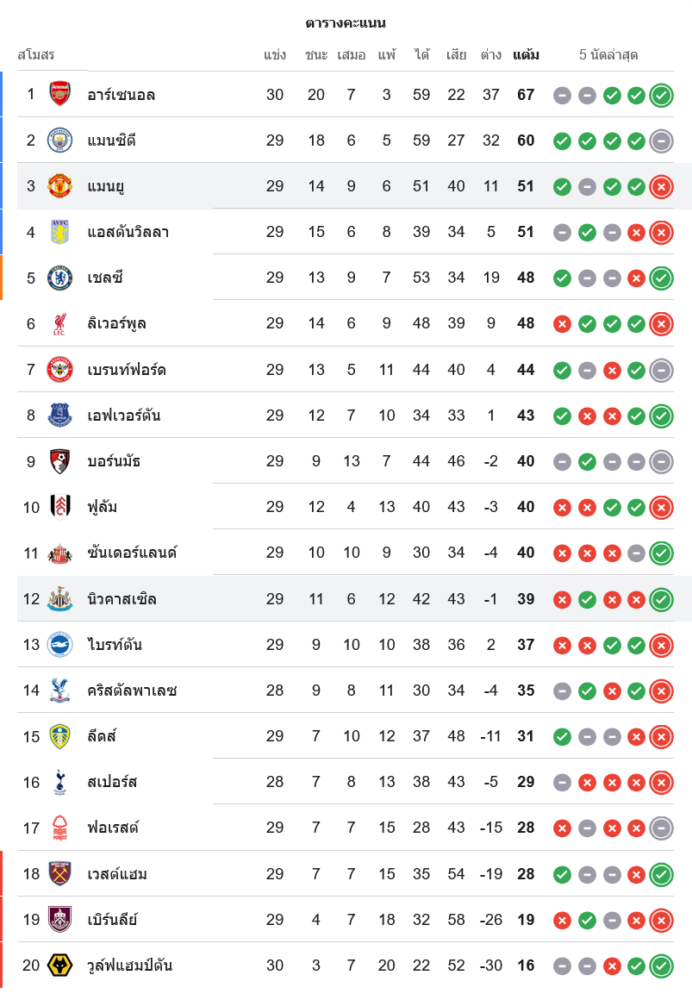Click the ตารางคะแนน table title
This screenshot has height=1000, width=692.
(346, 22)
